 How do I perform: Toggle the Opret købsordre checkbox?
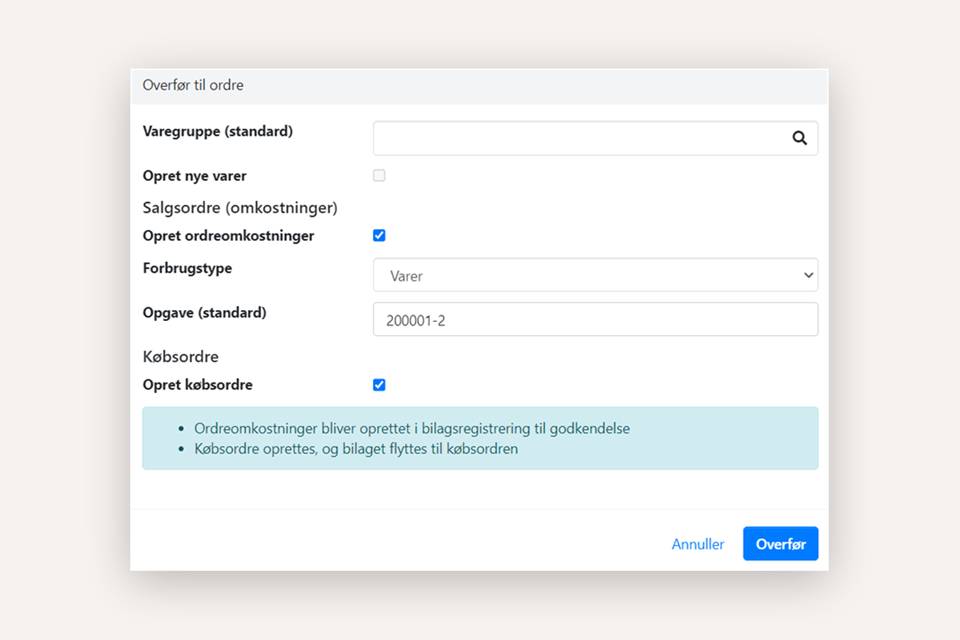tap(379, 385)
